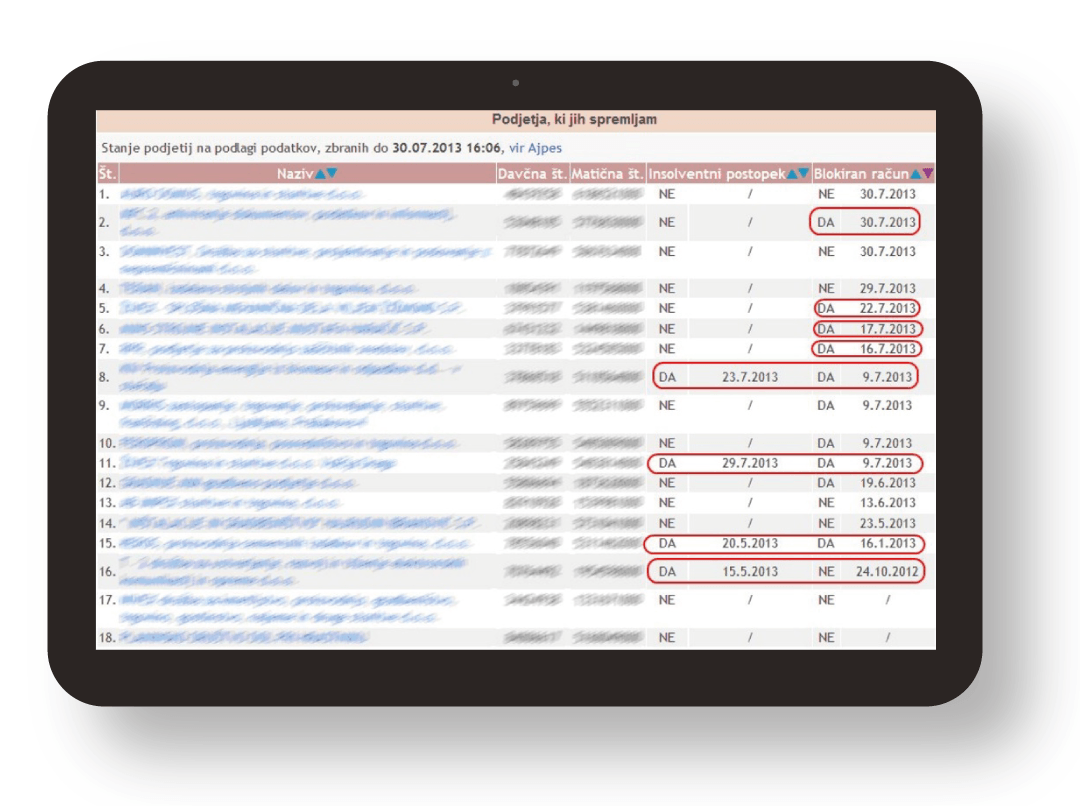Click the 'Naziv' column header
The height and width of the screenshot is (806, 1080).
[295, 174]
